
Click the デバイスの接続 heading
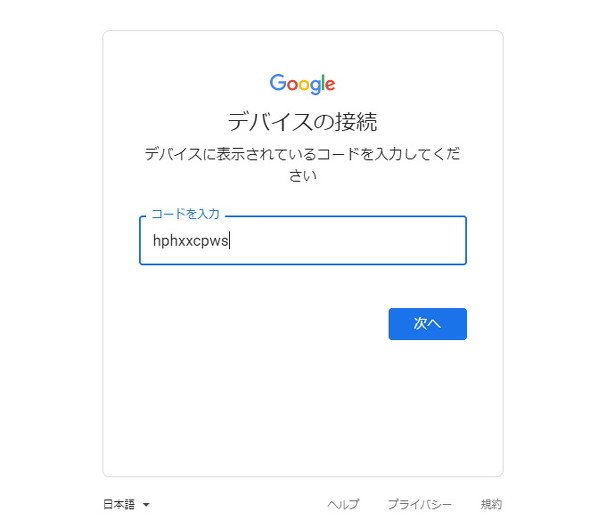point(302,122)
